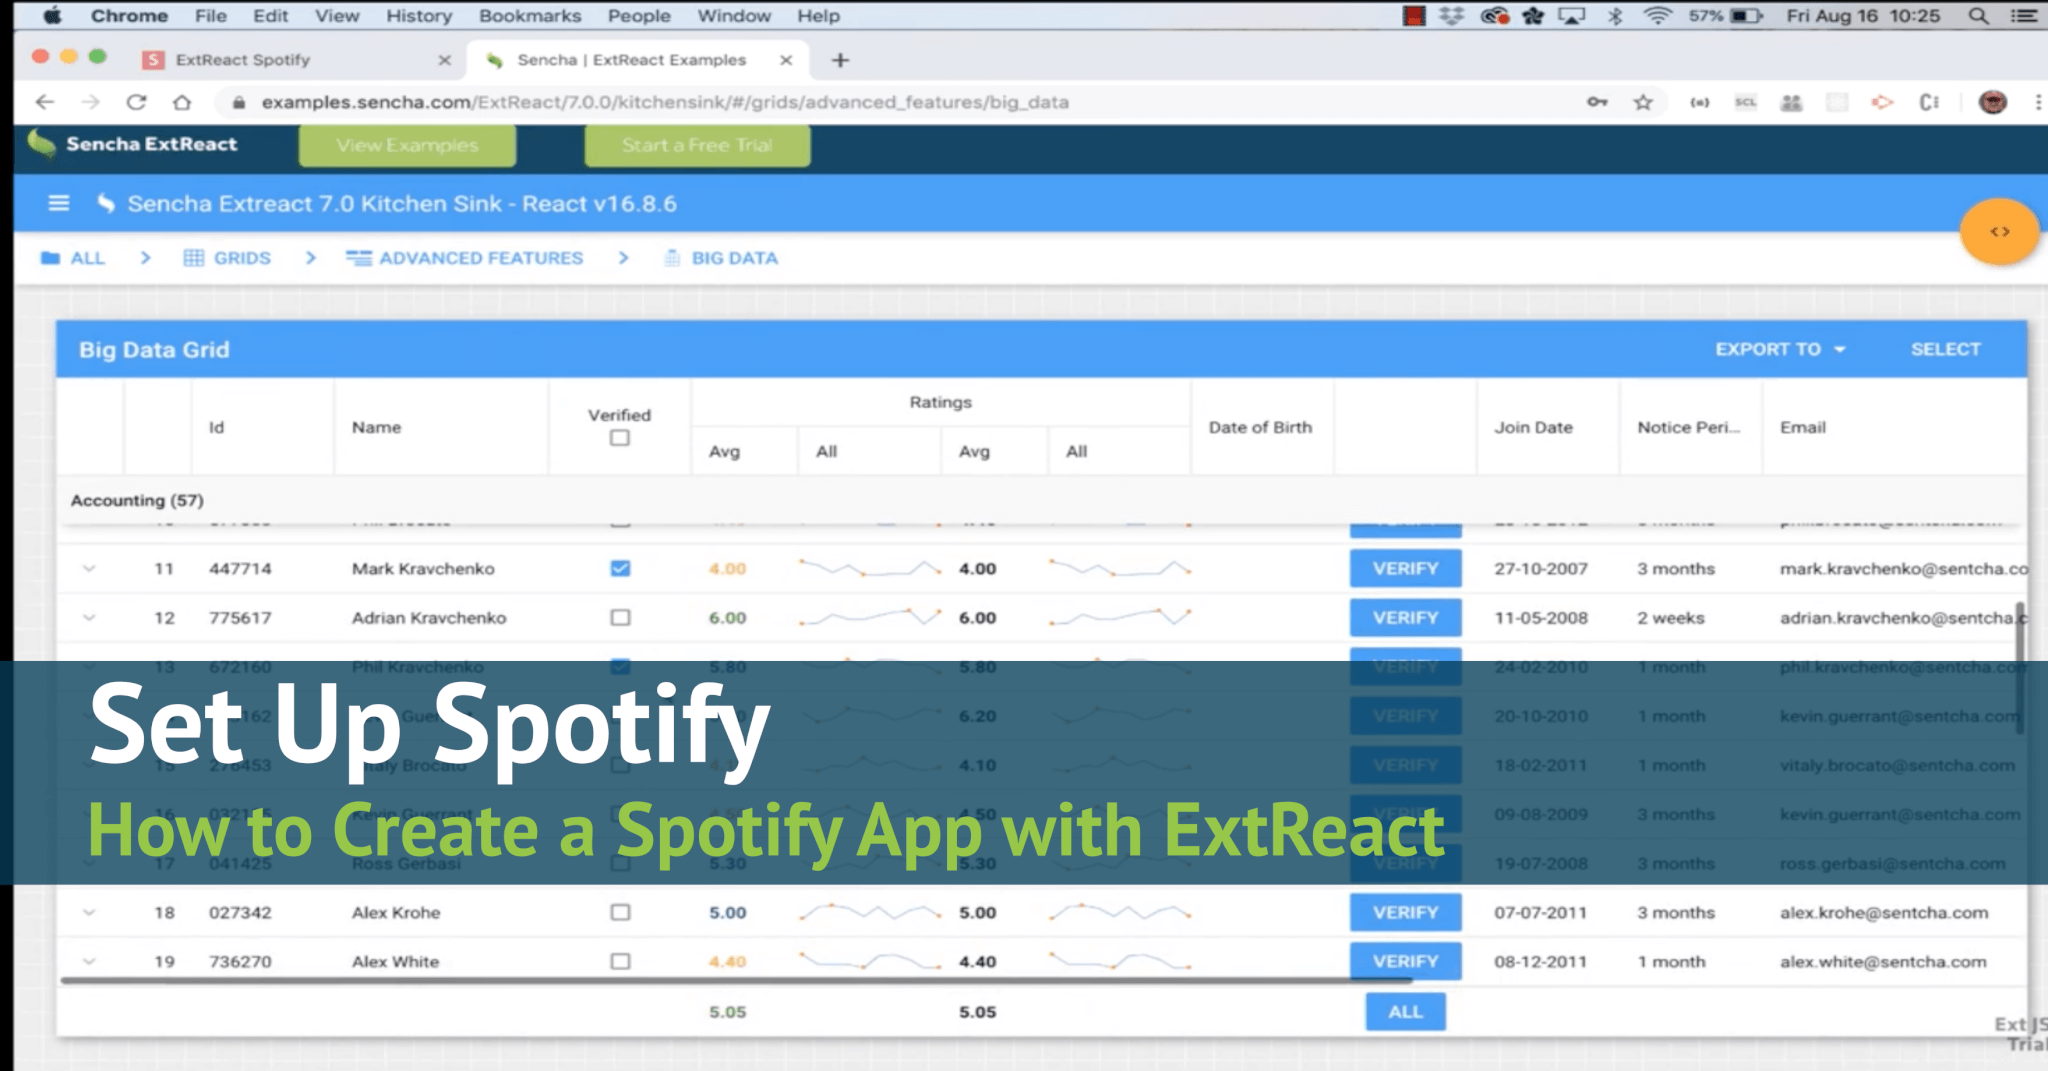This screenshot has height=1071, width=2048.
Task: Click the View Examples button
Action: [x=407, y=145]
